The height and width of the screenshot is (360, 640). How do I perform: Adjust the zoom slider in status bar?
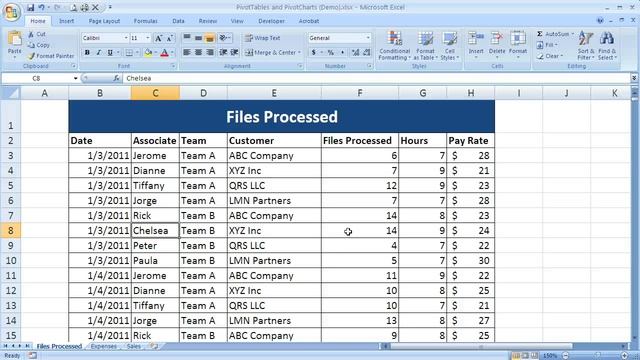pos(597,356)
